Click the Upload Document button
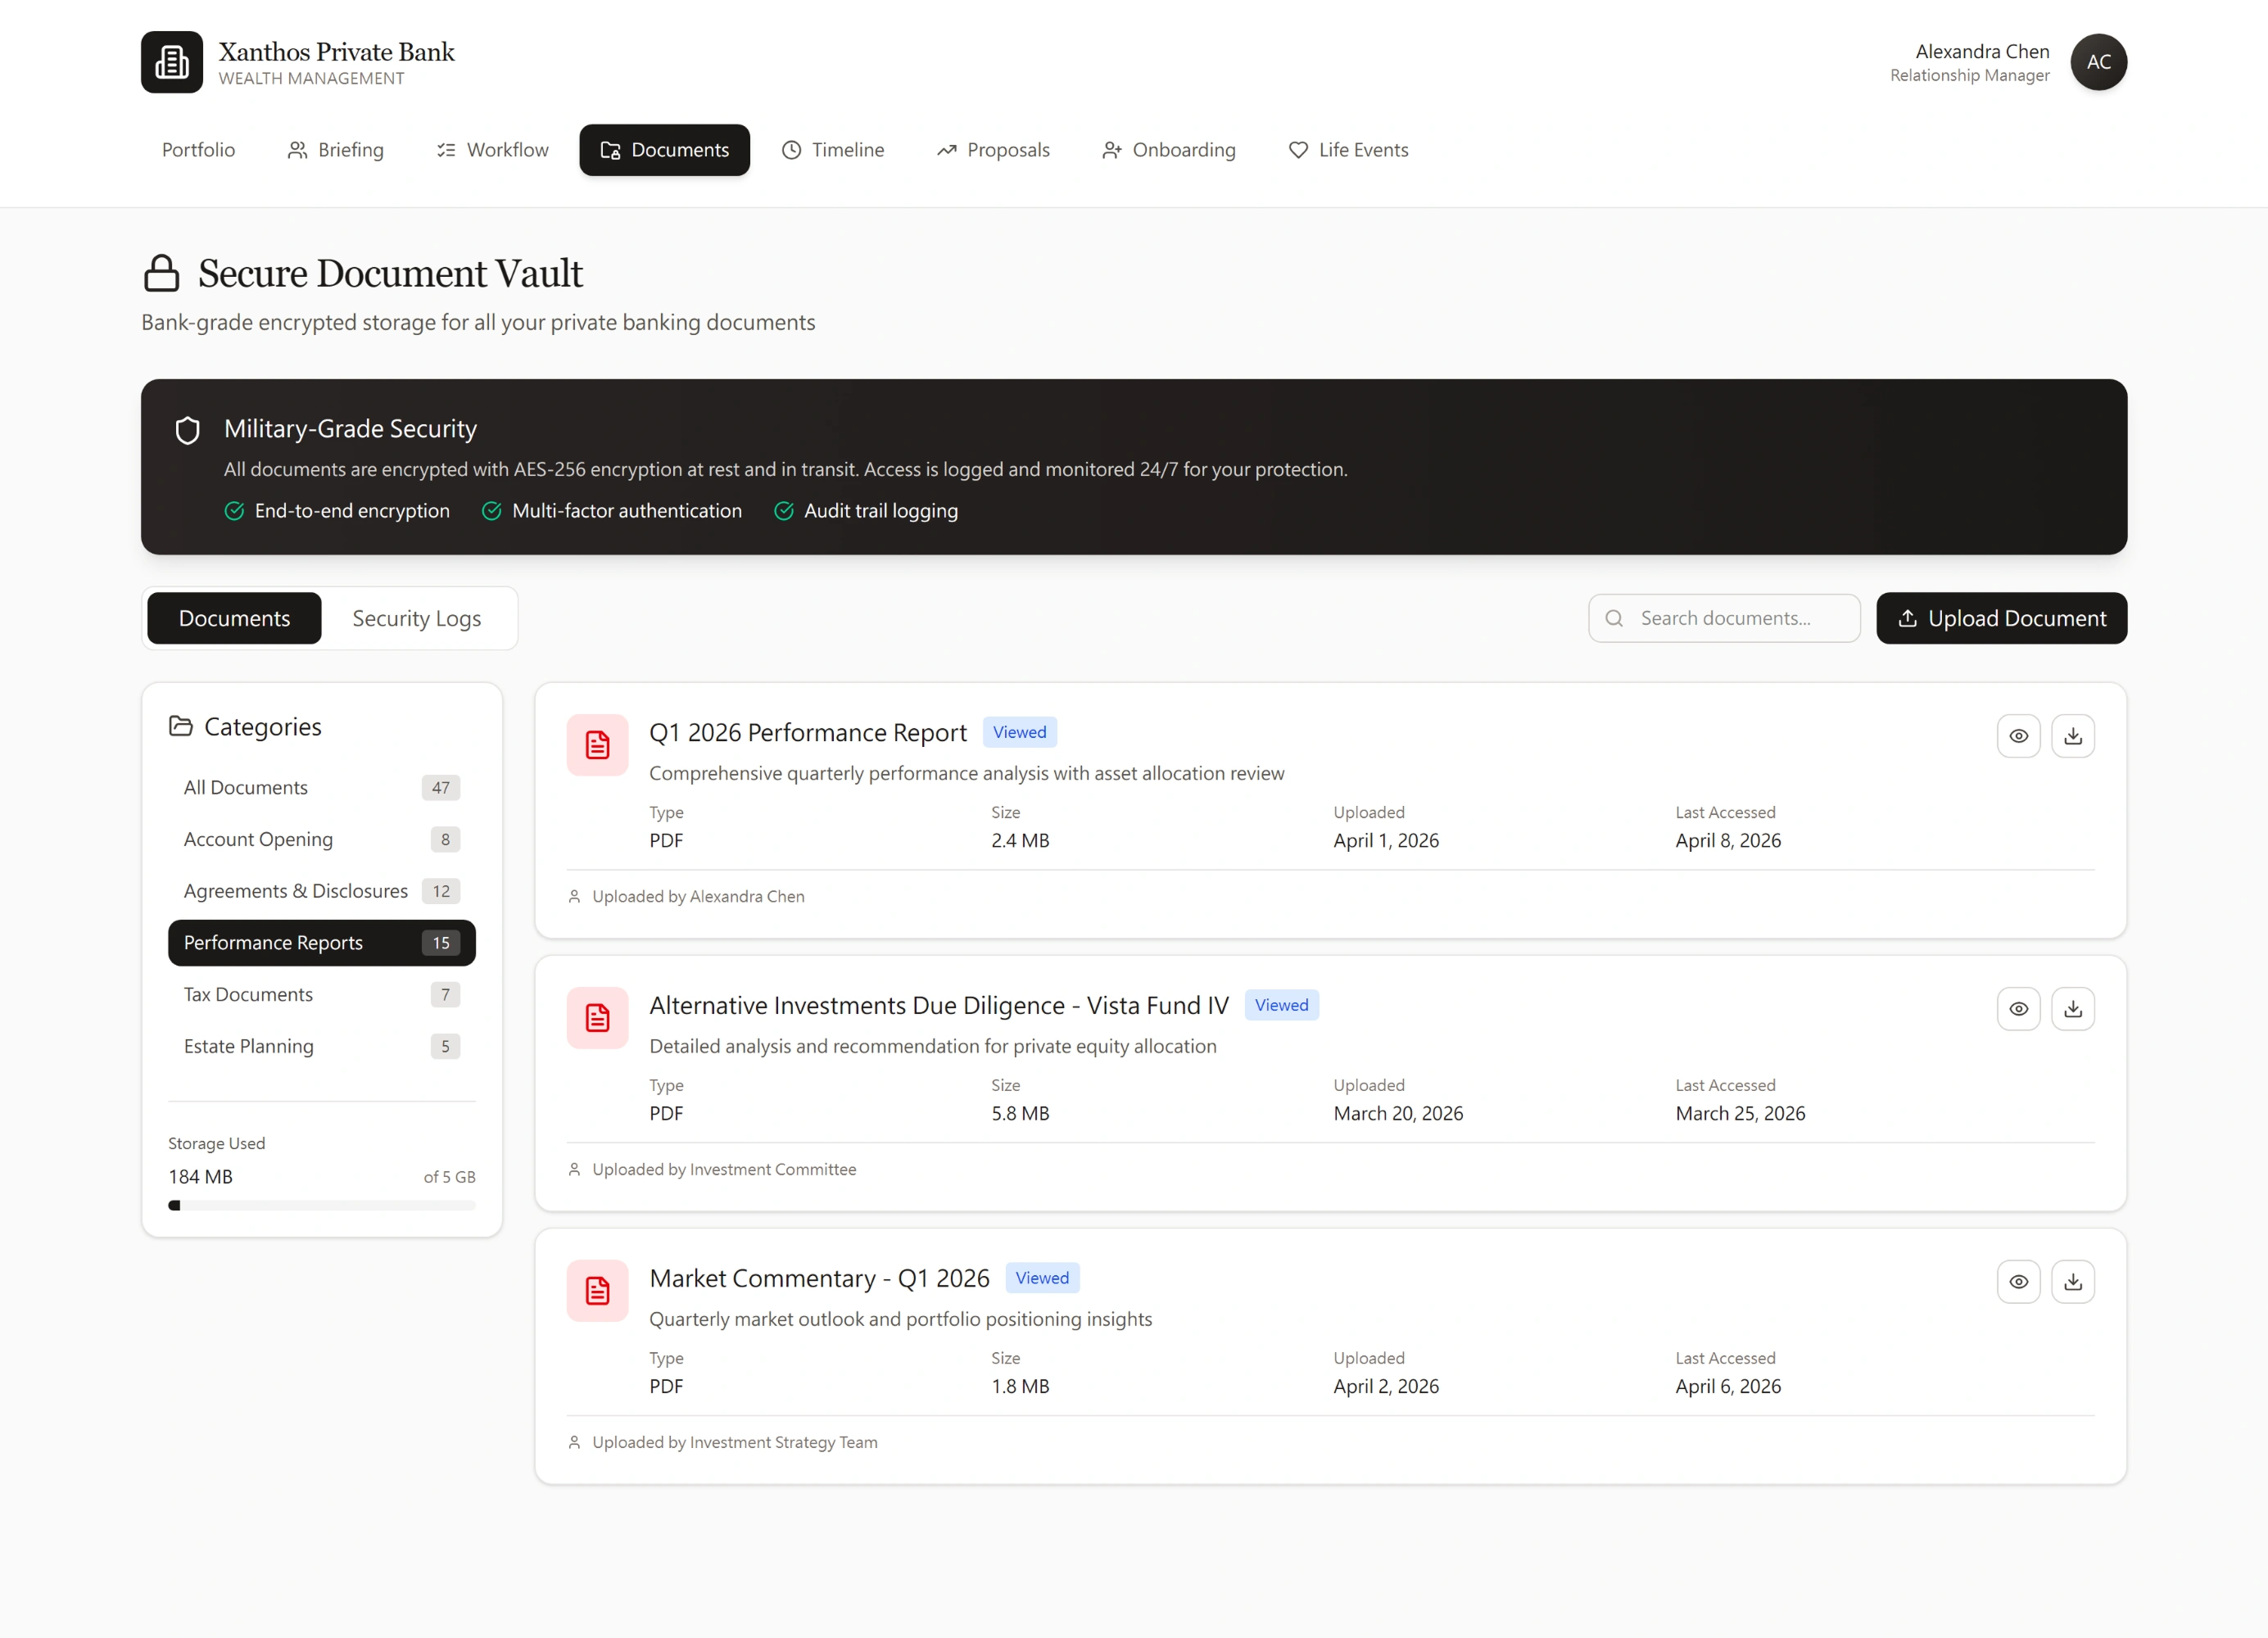 (2001, 618)
